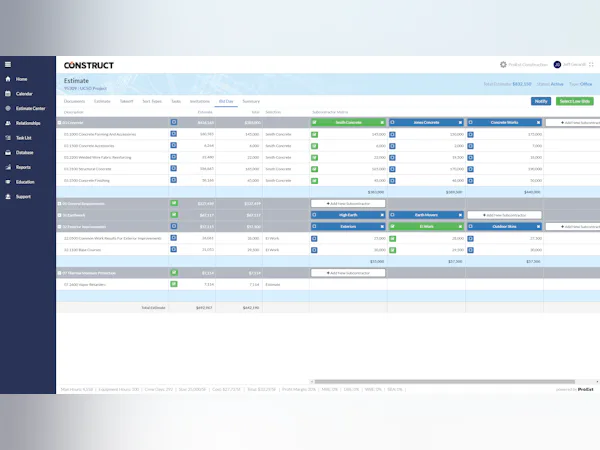Check the High Earth header checkbox

coord(314,215)
